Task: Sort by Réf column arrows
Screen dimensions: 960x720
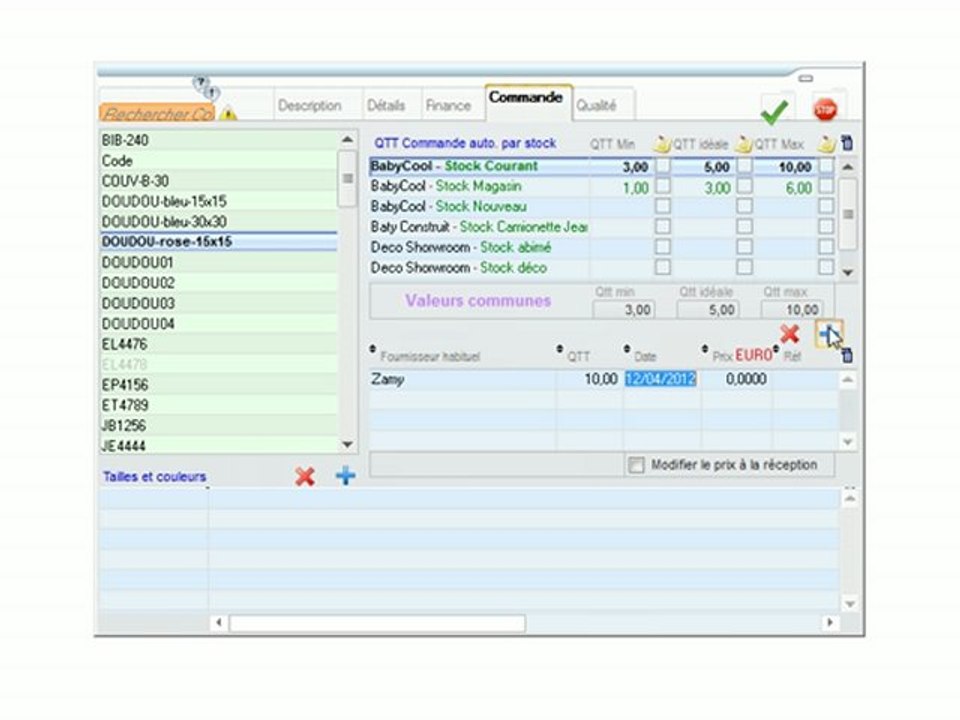Action: (776, 349)
